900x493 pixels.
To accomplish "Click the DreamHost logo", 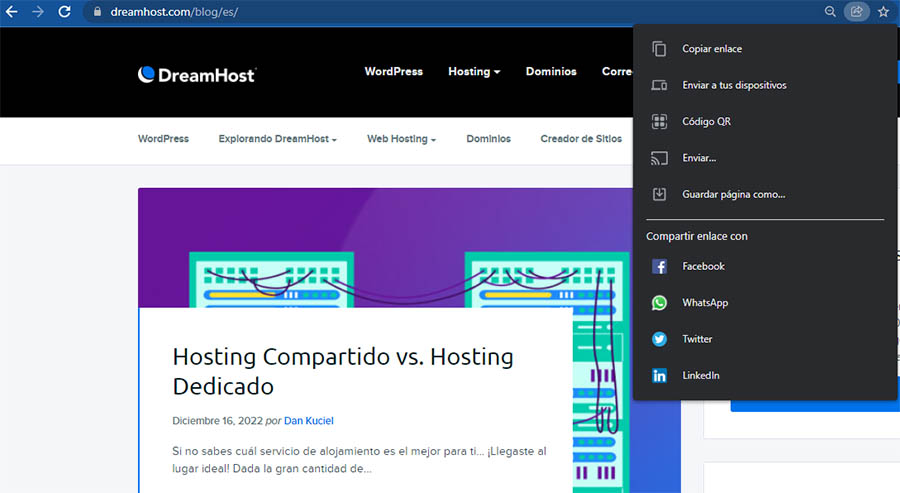I will point(197,74).
